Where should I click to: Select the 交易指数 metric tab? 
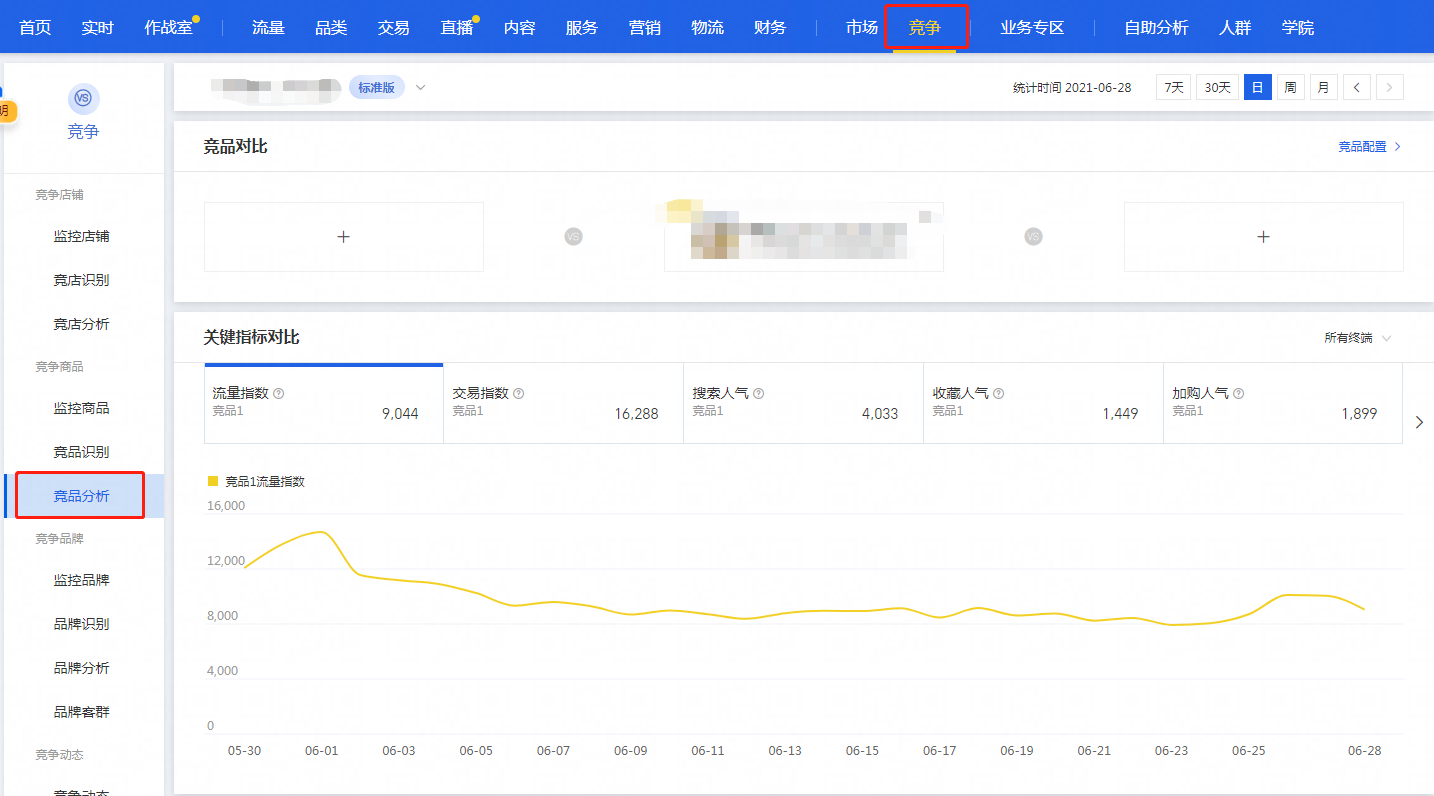point(564,403)
